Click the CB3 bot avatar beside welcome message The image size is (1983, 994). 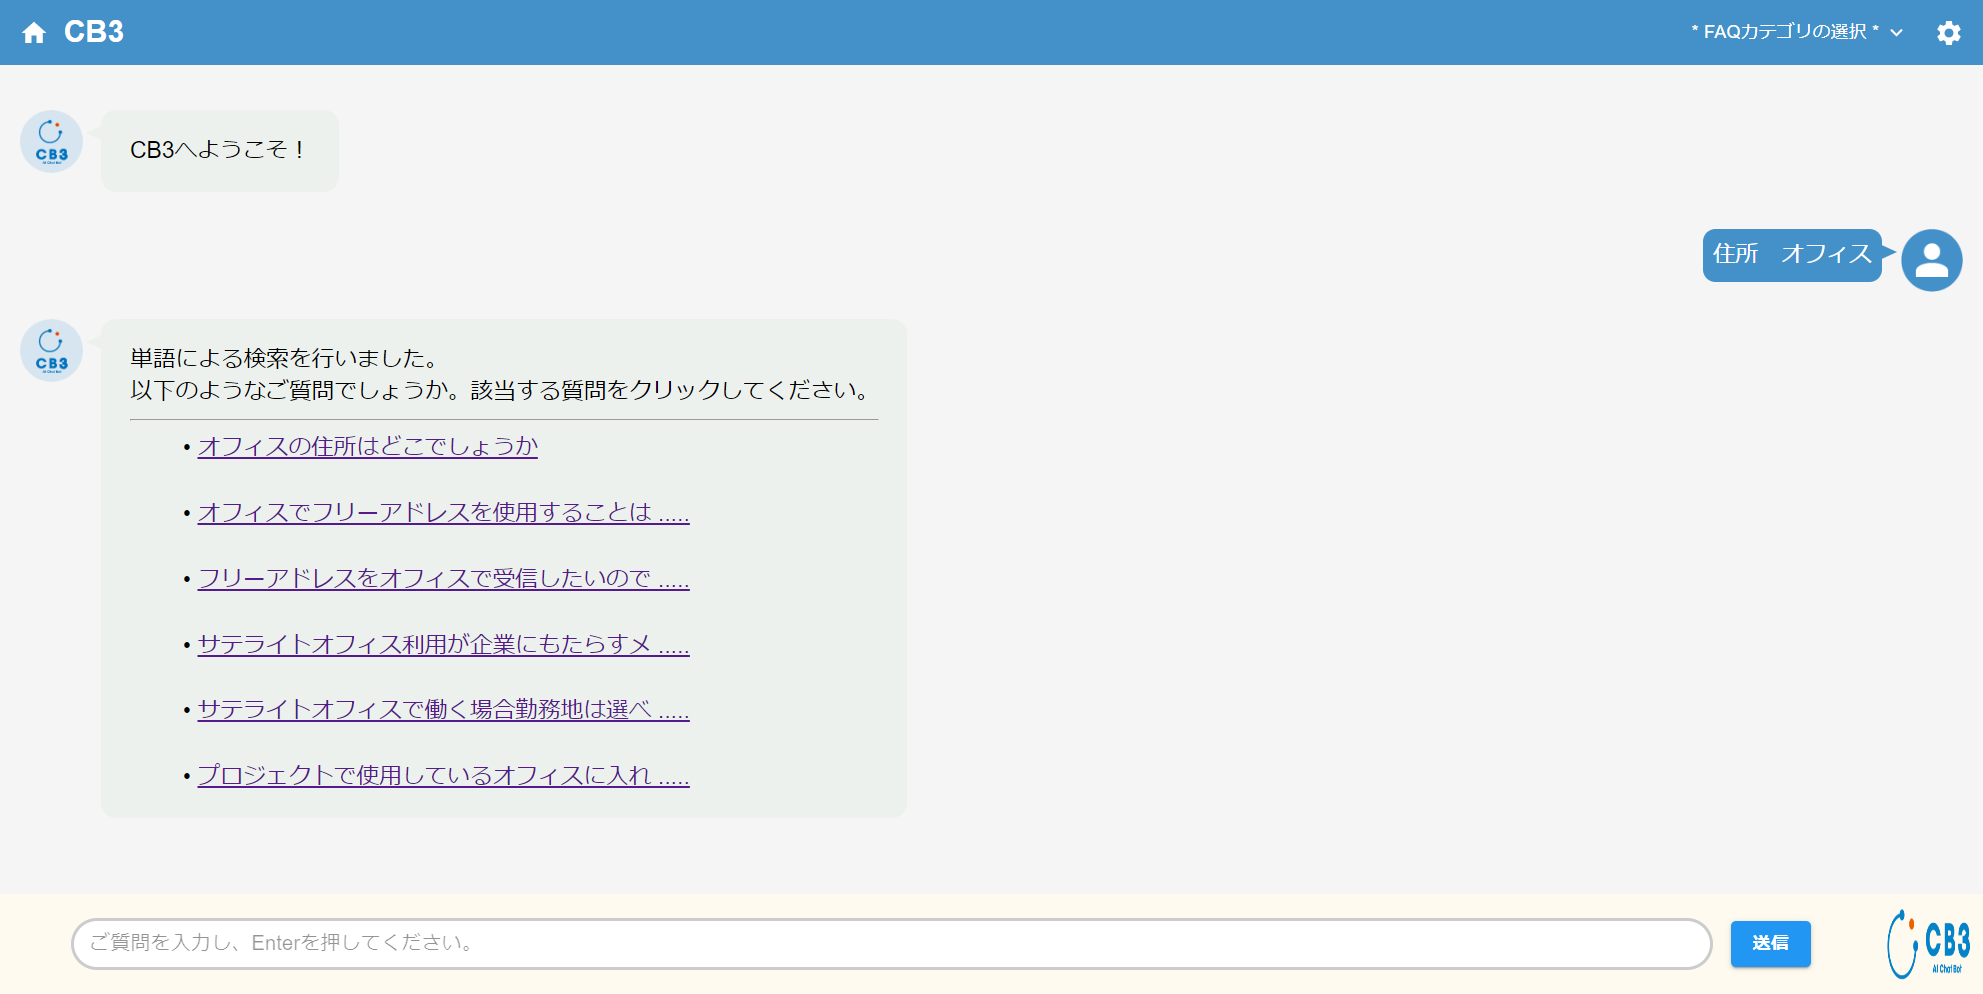click(x=52, y=142)
